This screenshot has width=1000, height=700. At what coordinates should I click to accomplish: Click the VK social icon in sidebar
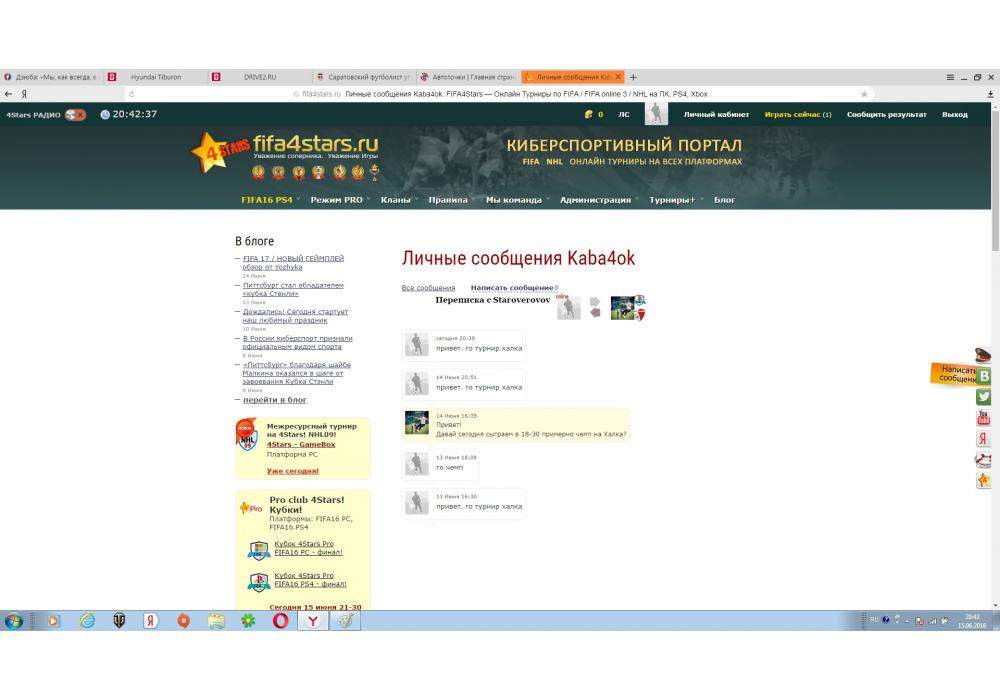point(984,376)
